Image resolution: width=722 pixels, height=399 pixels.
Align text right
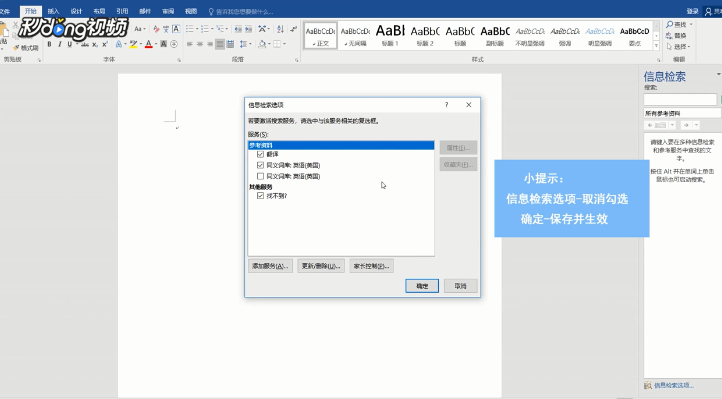pos(210,44)
